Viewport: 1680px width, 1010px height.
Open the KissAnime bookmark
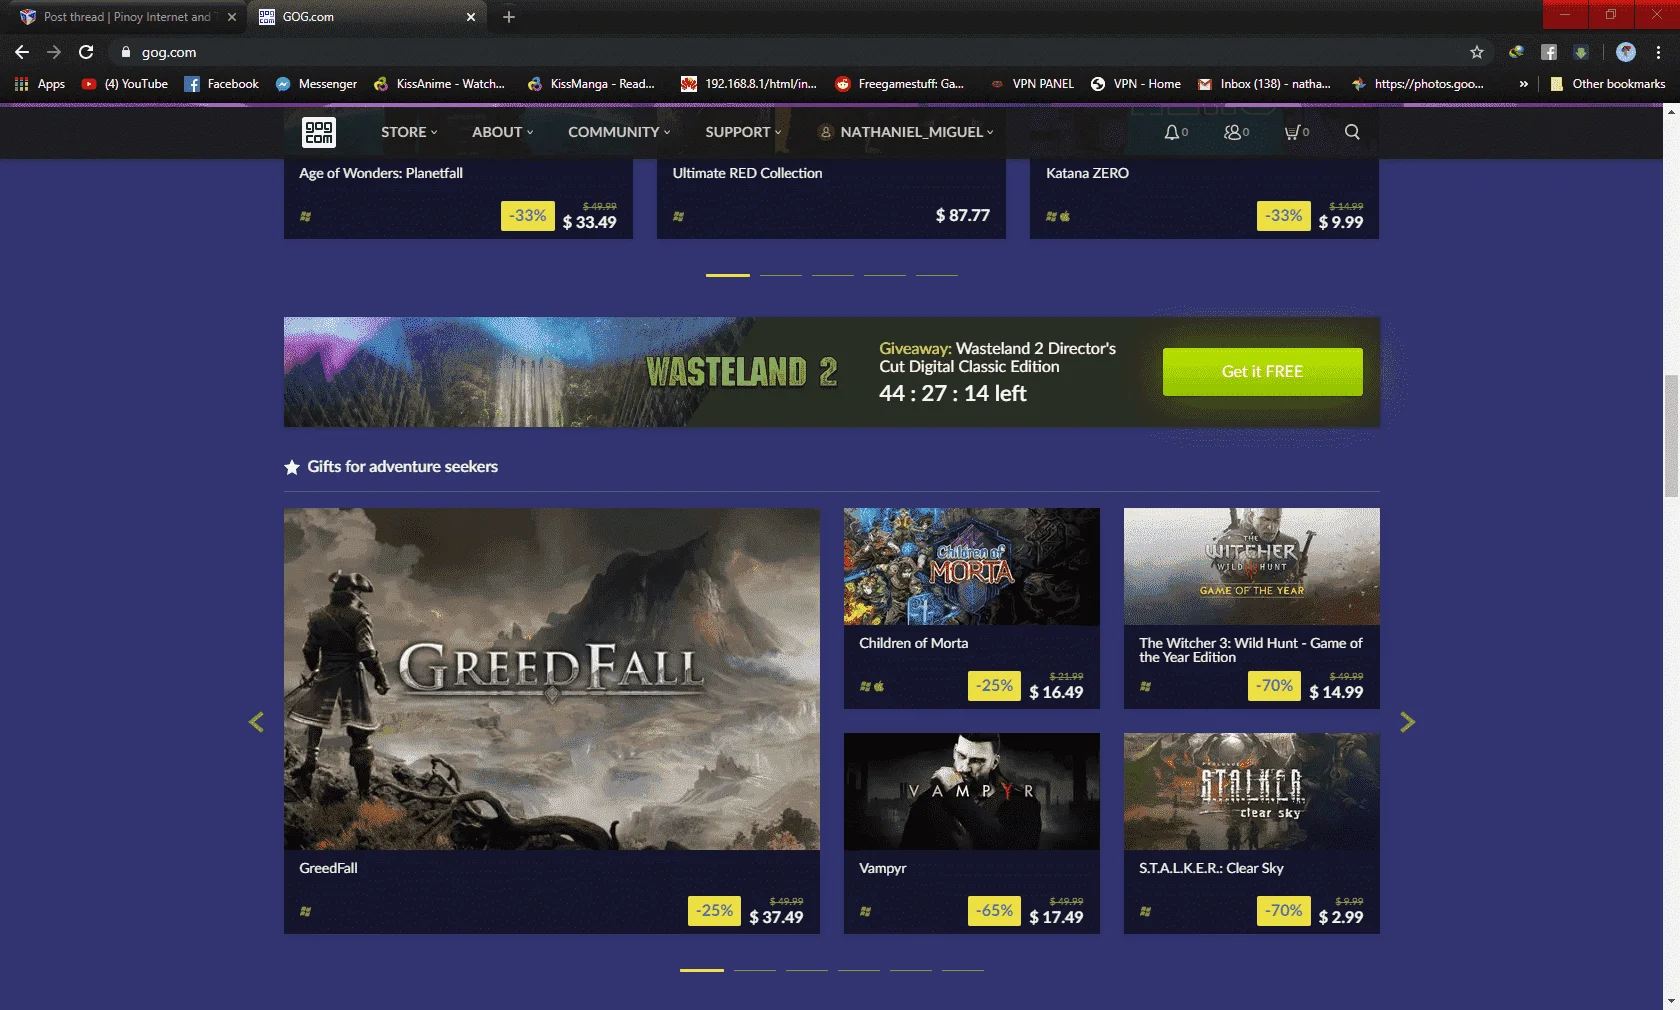[x=439, y=84]
